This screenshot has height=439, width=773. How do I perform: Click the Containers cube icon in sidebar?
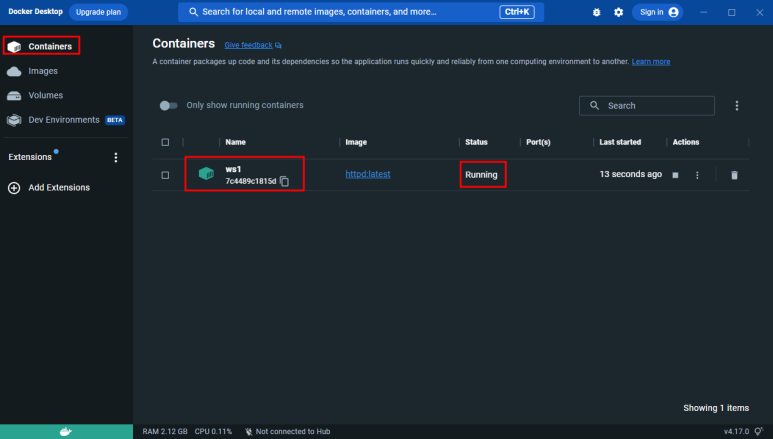[x=14, y=46]
